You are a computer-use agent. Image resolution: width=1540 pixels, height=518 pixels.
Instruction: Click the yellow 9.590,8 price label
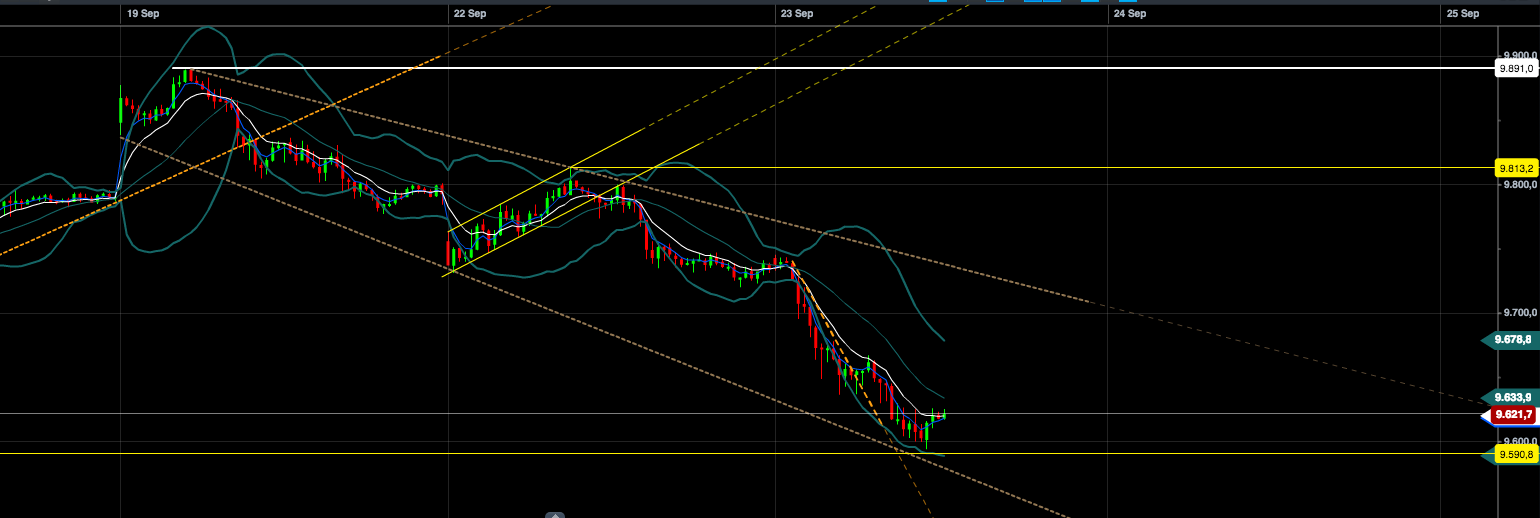pos(1516,454)
